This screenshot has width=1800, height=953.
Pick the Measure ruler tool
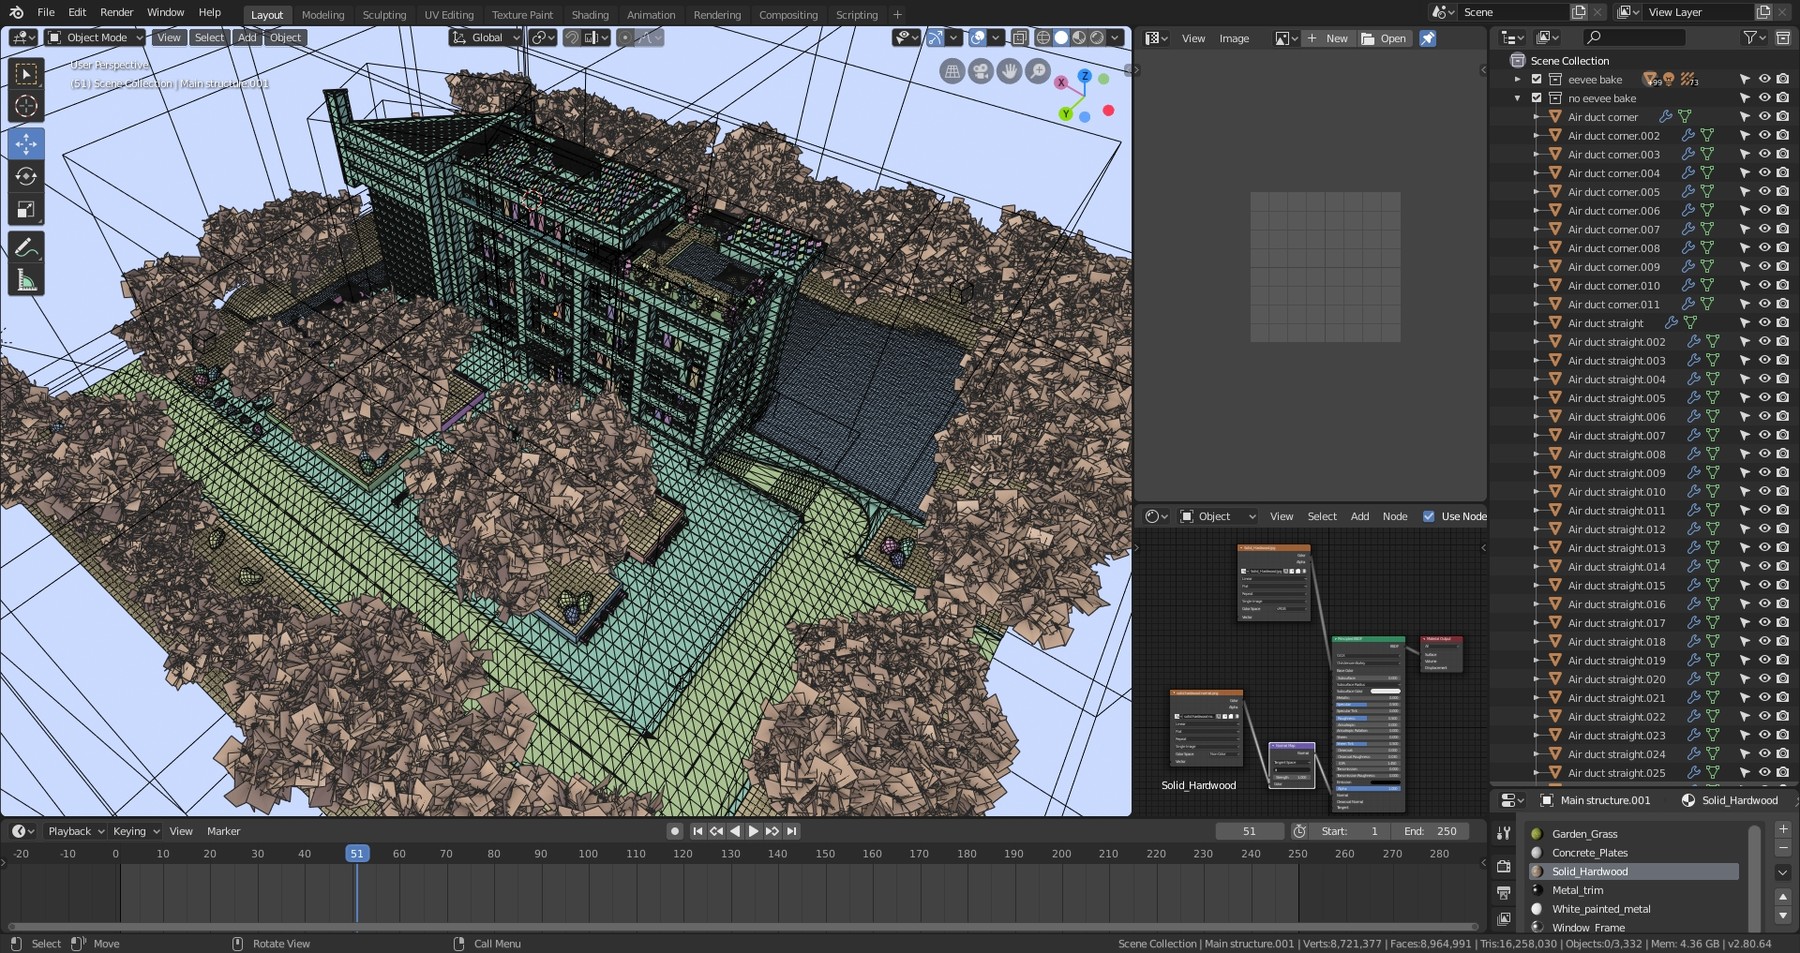(26, 281)
